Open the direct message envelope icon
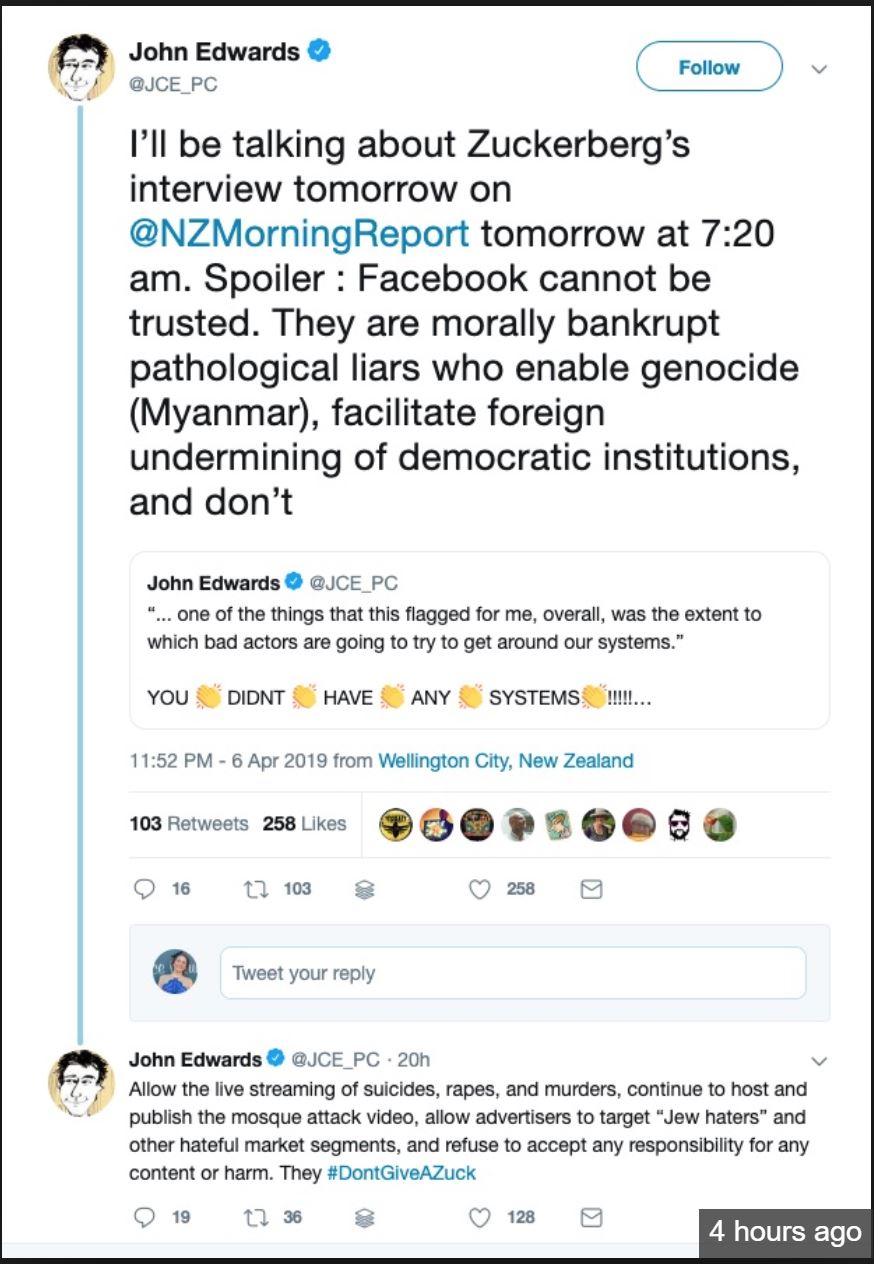 click(590, 888)
